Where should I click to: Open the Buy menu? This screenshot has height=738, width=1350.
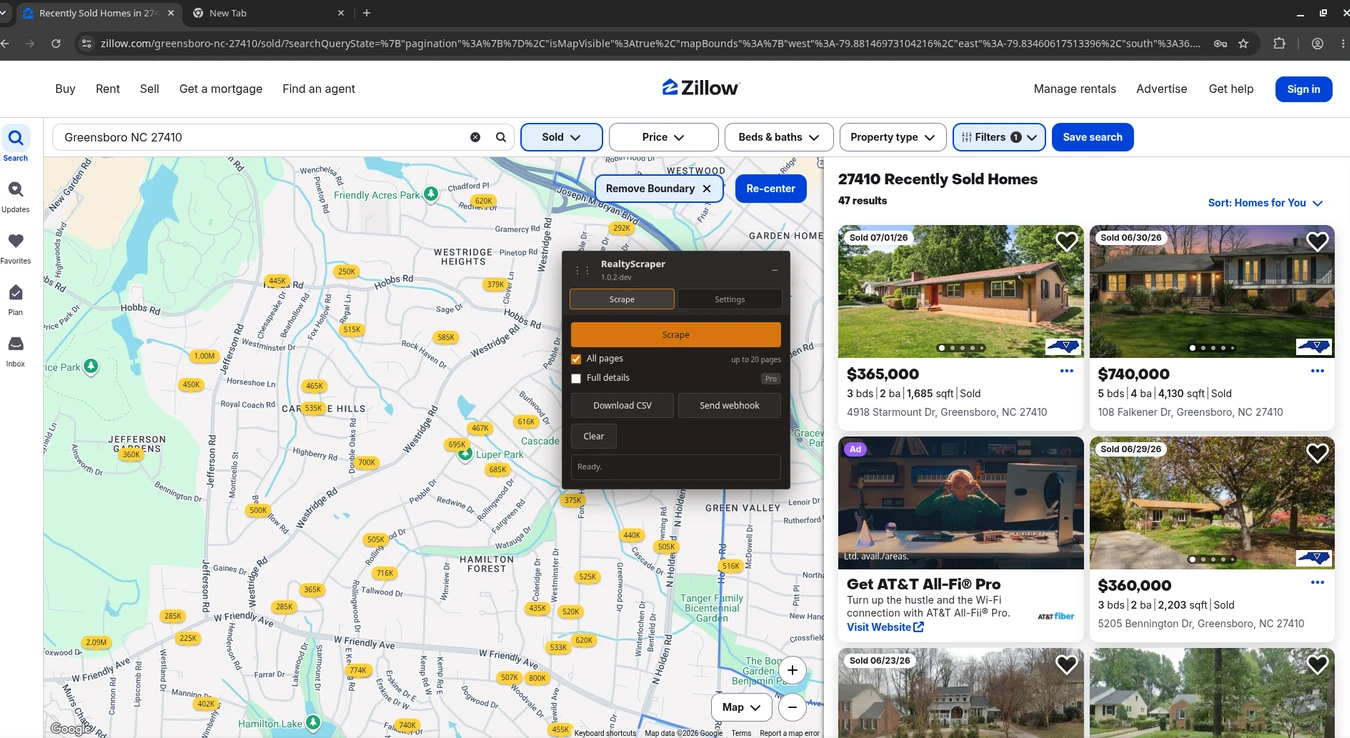point(65,89)
